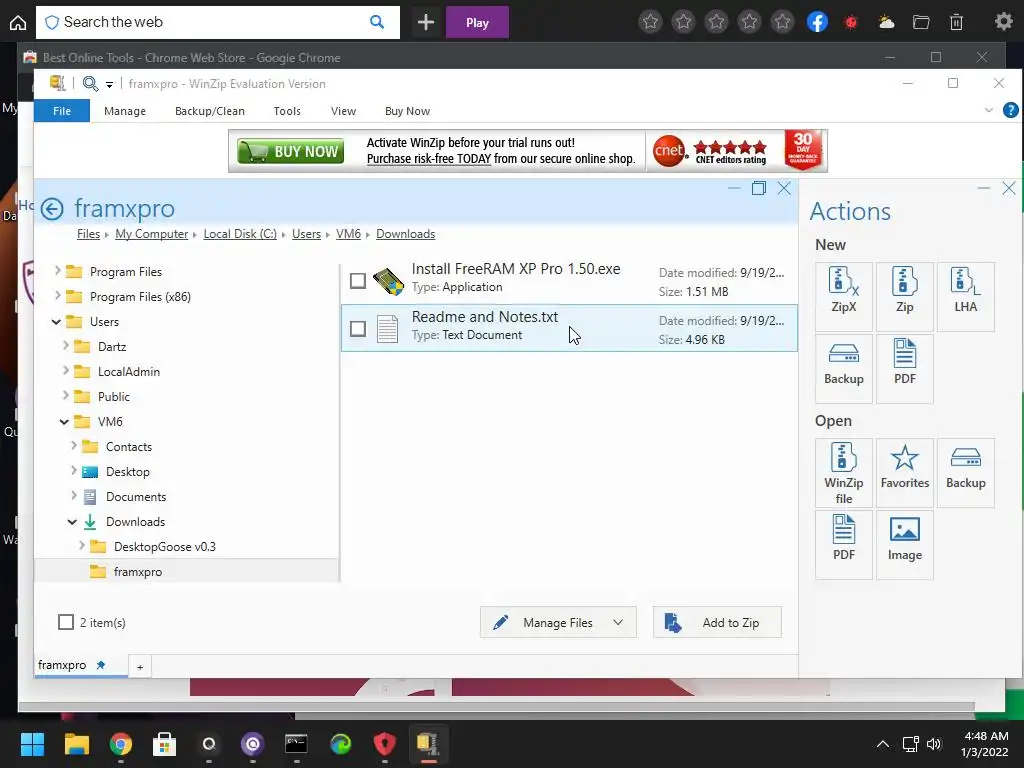Click the search magnifier in WinZip title bar
The height and width of the screenshot is (768, 1024).
pyautogui.click(x=90, y=84)
